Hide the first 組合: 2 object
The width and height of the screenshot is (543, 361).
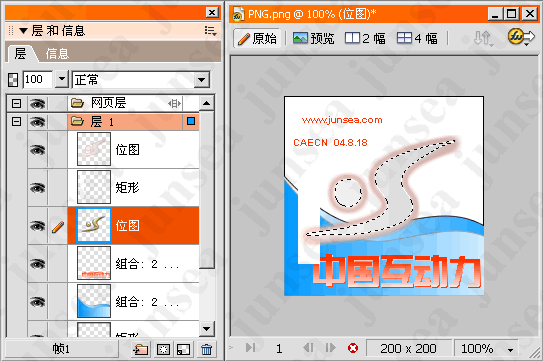(37, 264)
